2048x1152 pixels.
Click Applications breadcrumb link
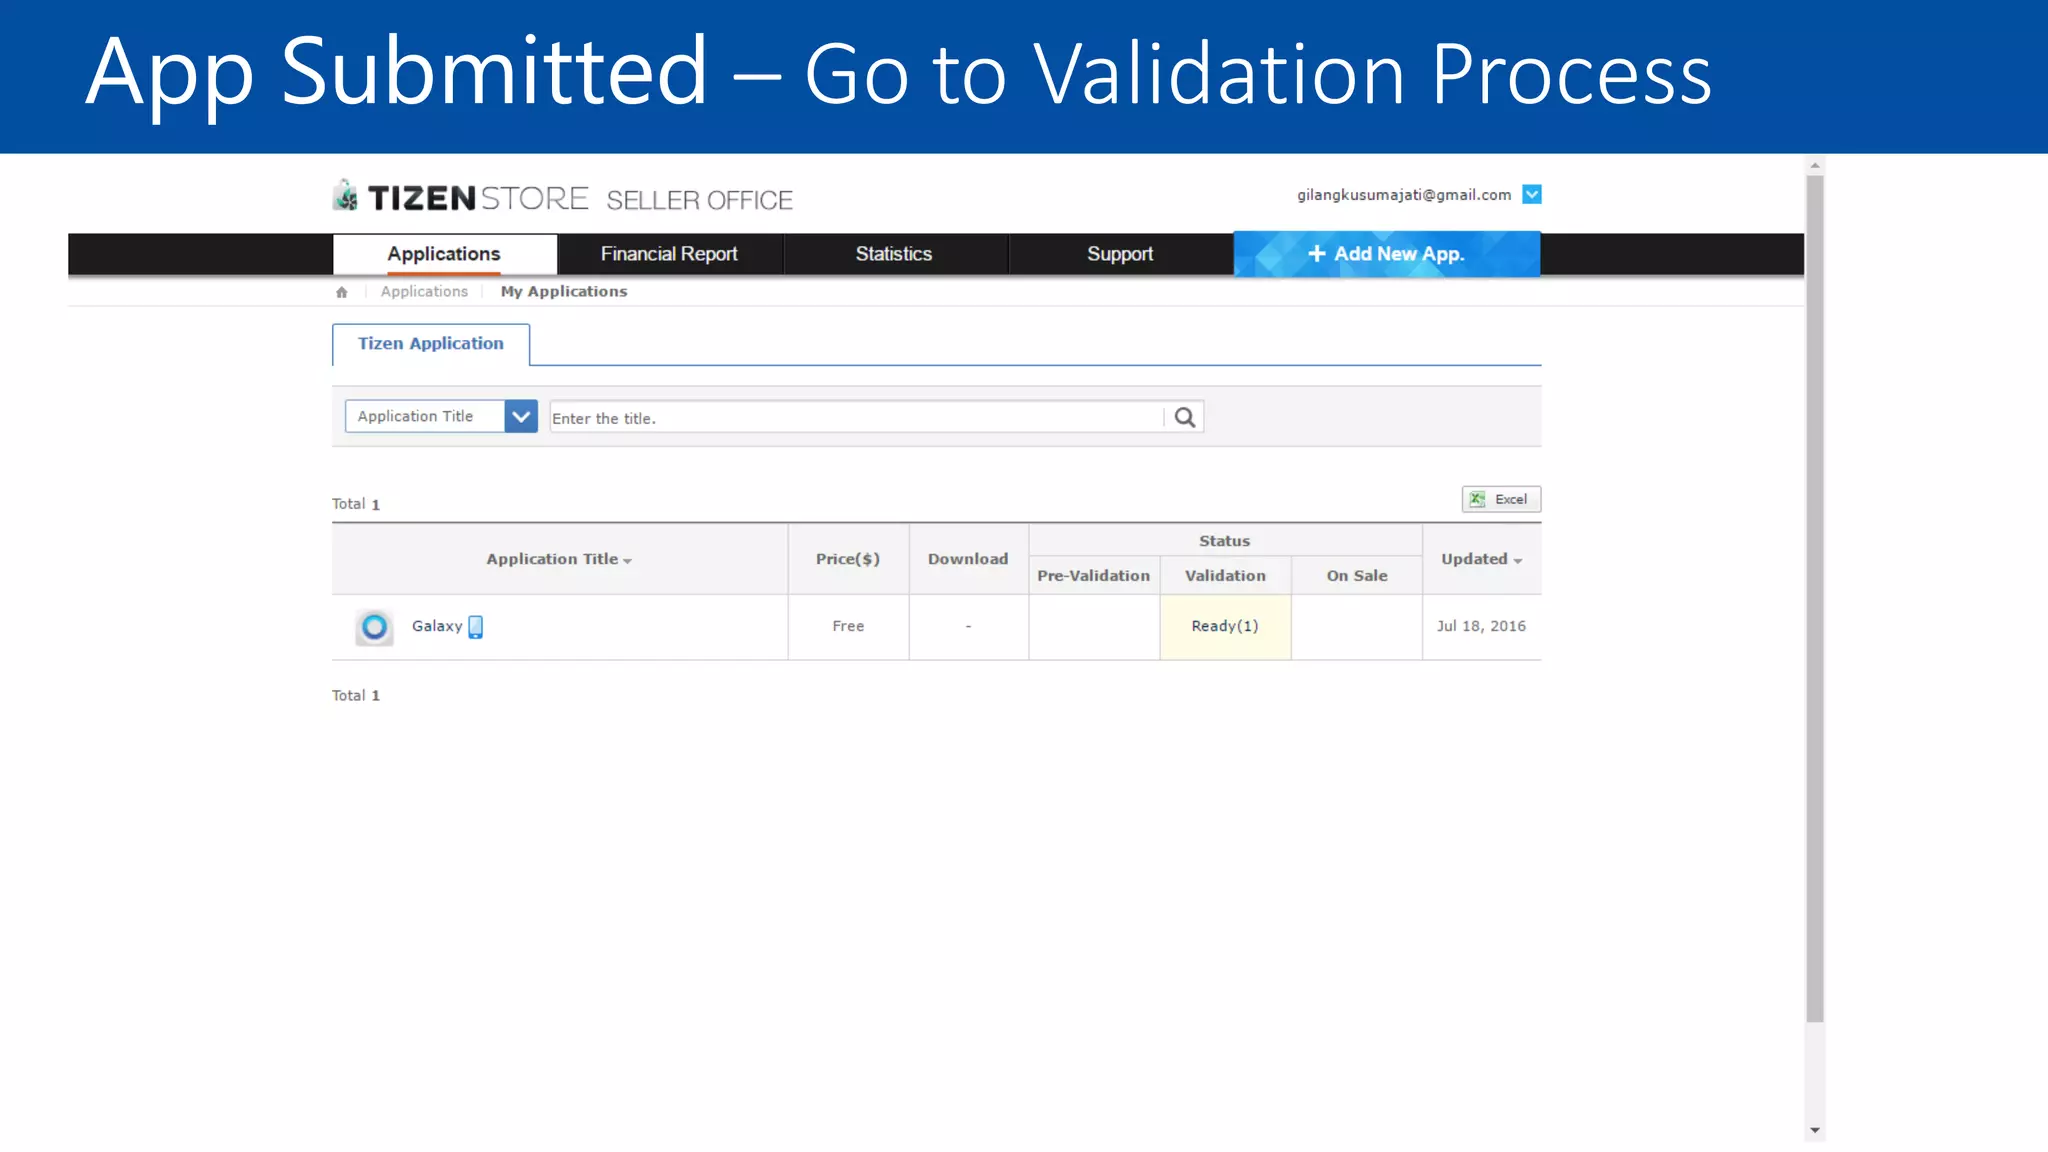(x=424, y=291)
